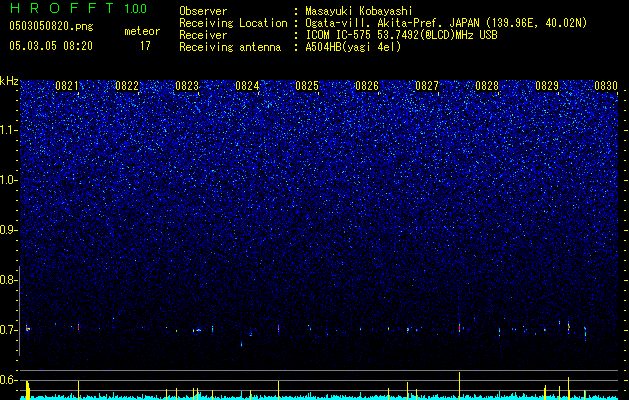Click the HROFFT program title

(x=63, y=8)
